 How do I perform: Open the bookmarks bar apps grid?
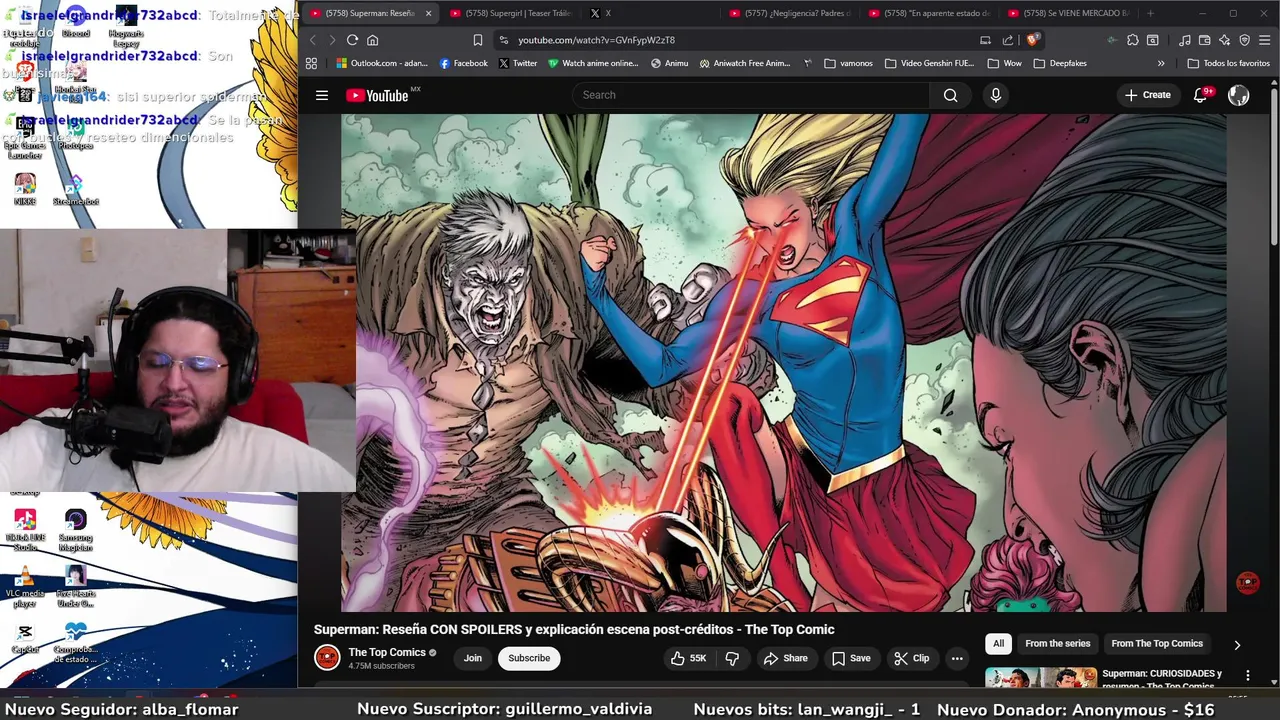click(x=311, y=63)
